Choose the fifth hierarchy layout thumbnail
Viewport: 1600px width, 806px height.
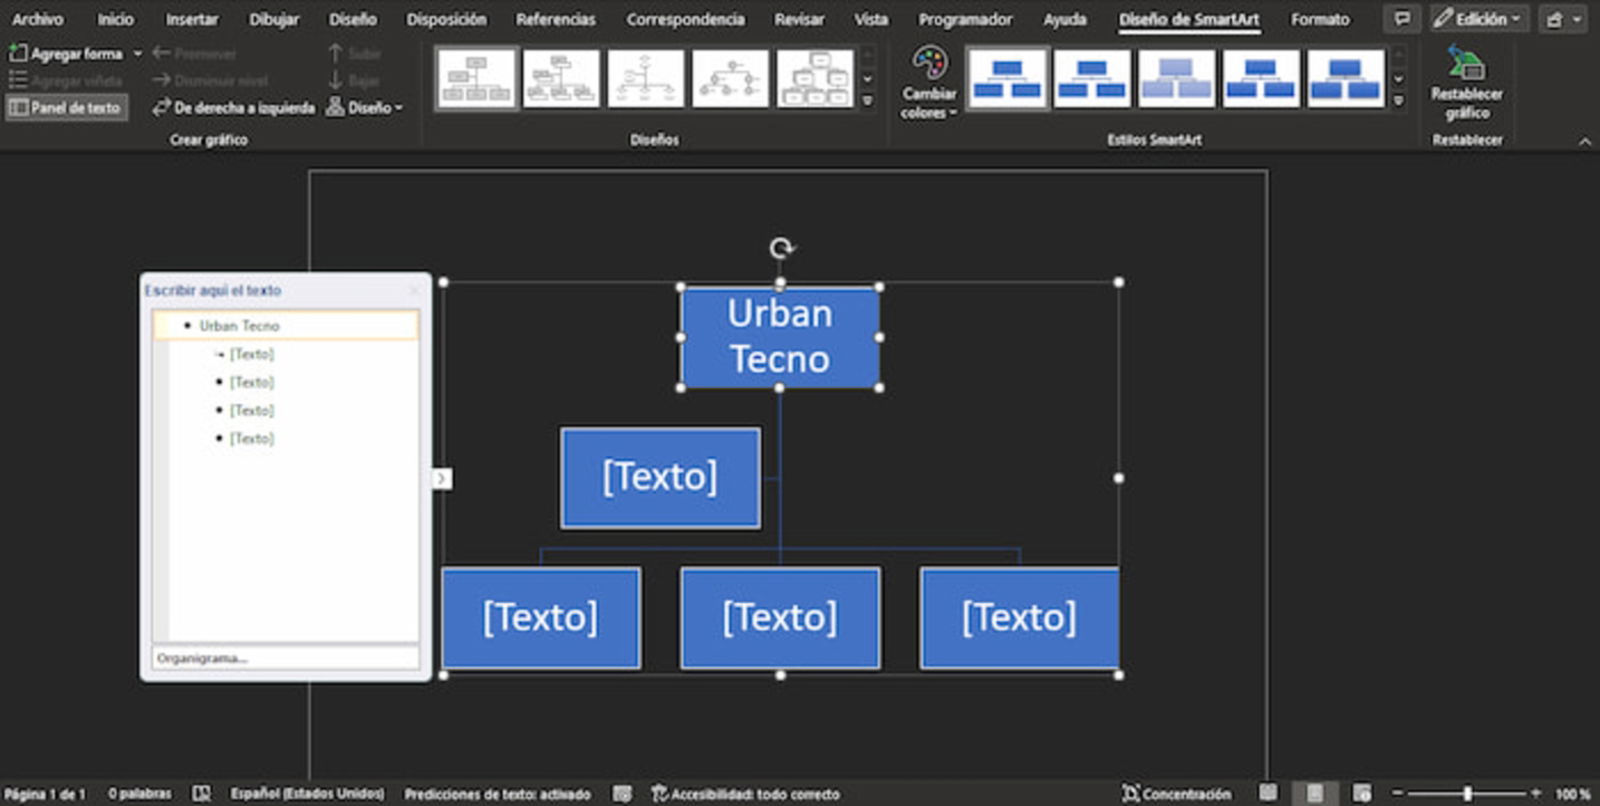tap(815, 78)
